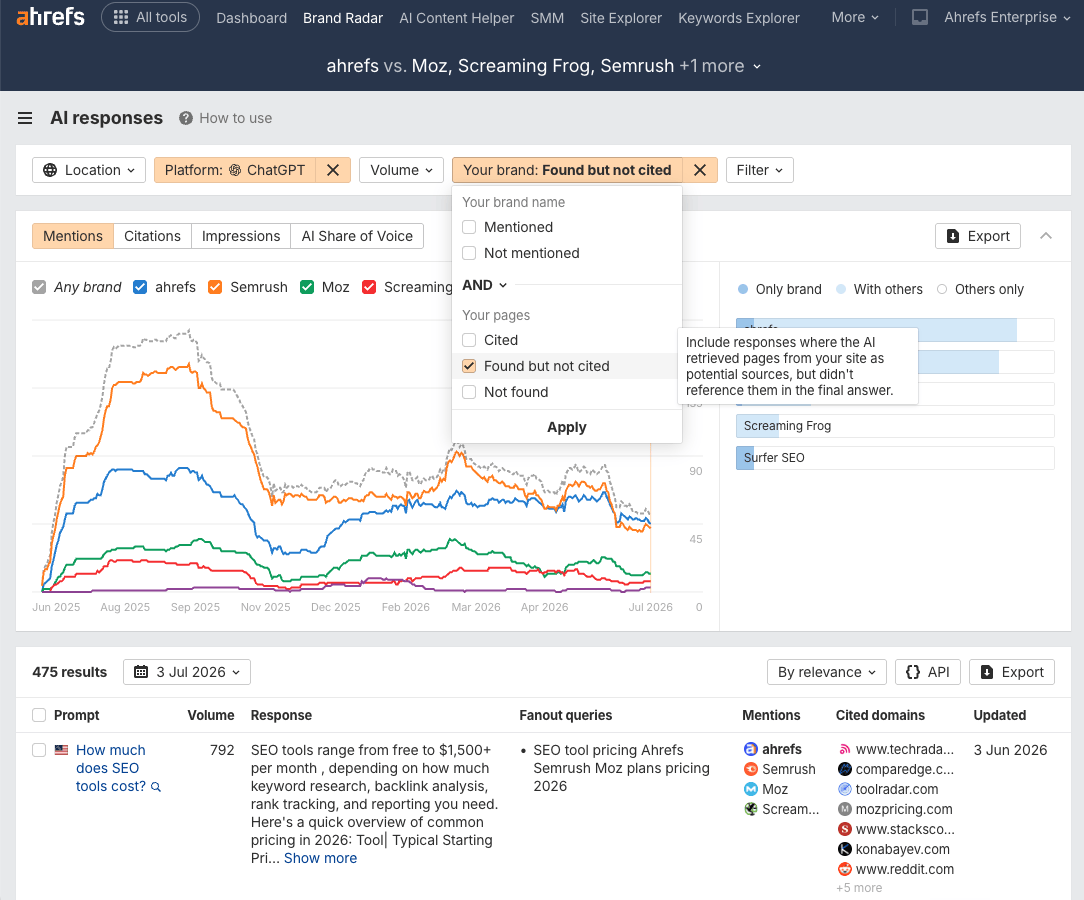Click the With others legend dot
Screen dimensions: 1084x900
[841, 290]
